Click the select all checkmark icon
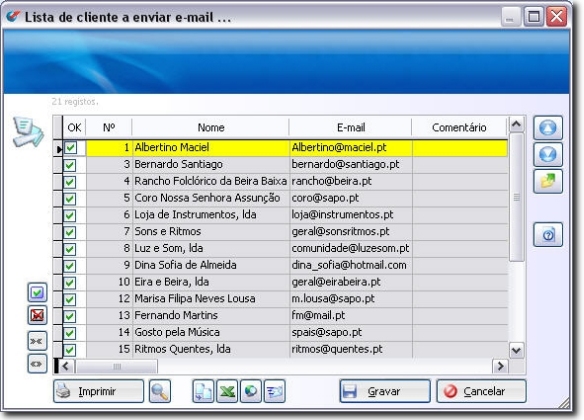The image size is (584, 420). click(37, 292)
